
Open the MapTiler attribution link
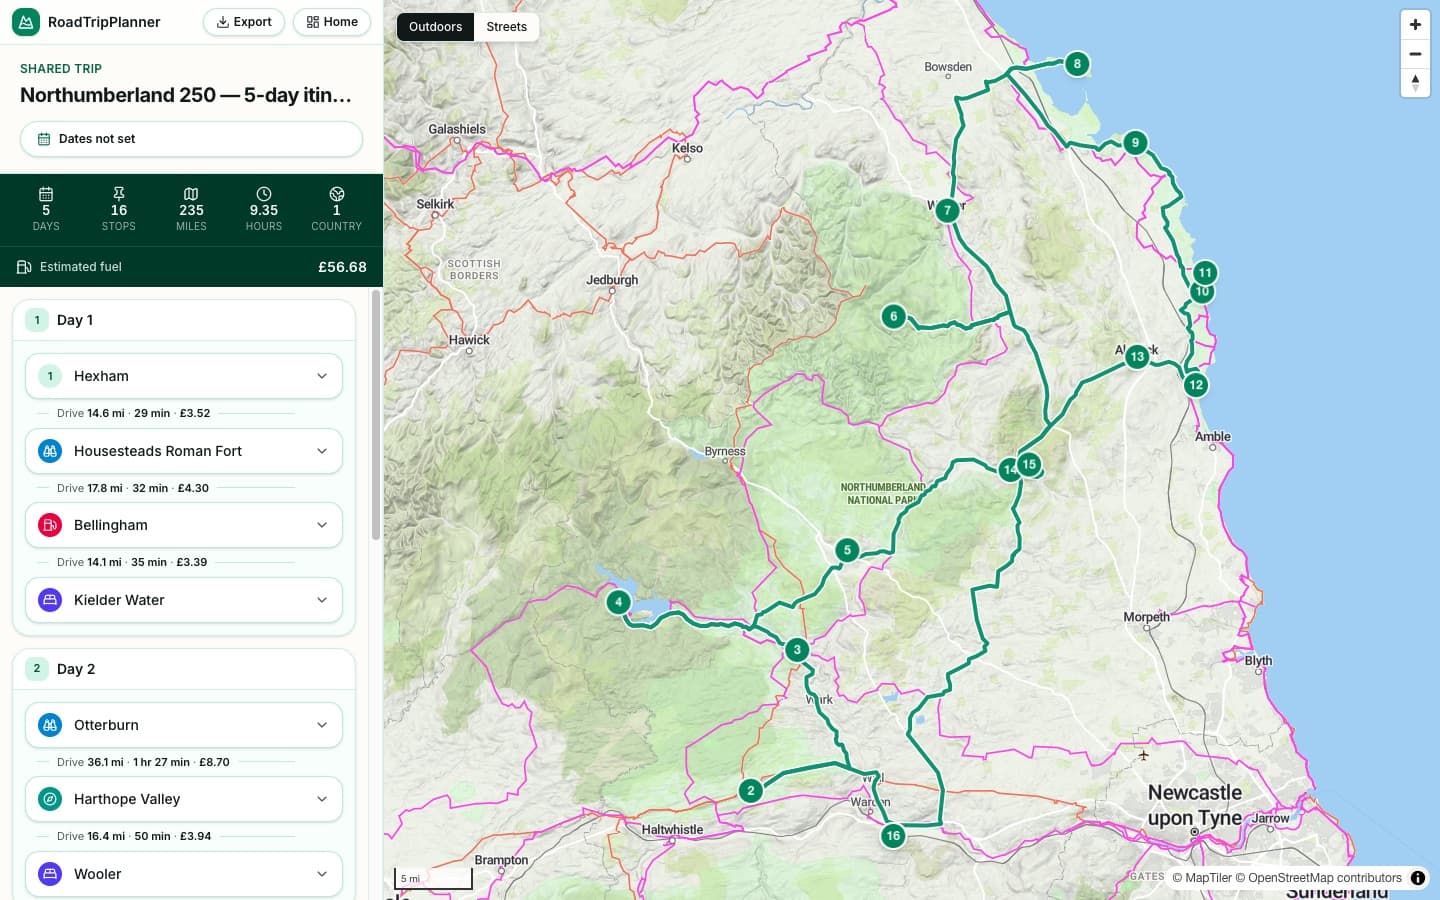point(1202,878)
